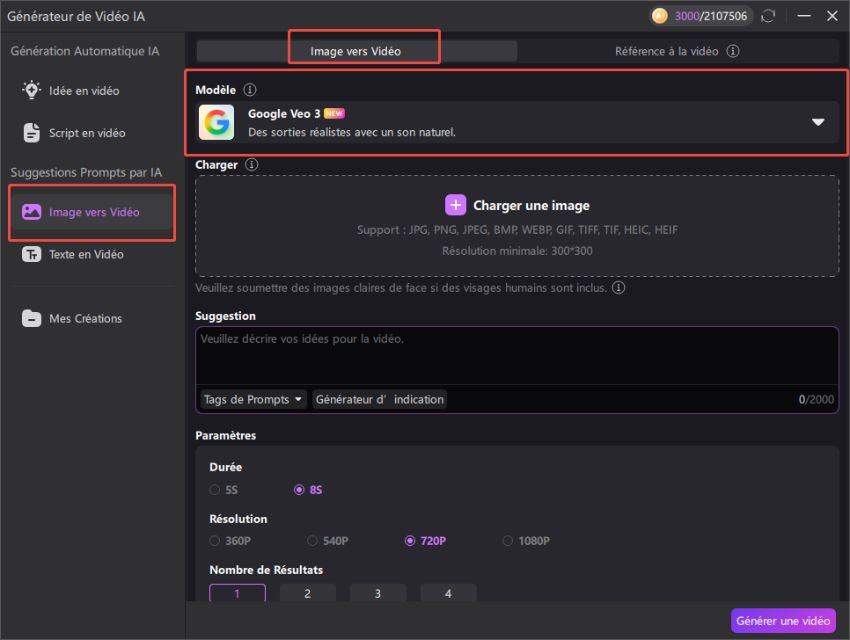Click the Résolution minimale: 300*300 text
Image resolution: width=850 pixels, height=640 pixels.
(x=517, y=251)
